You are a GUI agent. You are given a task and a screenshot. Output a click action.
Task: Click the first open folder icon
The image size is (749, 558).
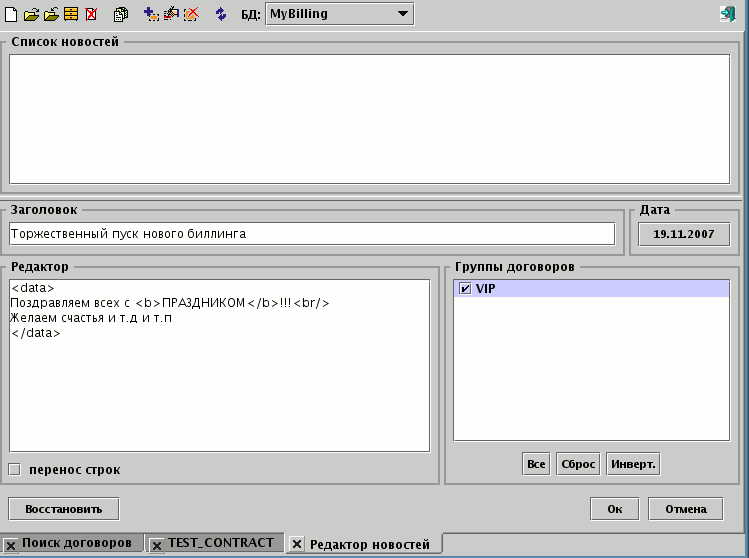click(31, 14)
